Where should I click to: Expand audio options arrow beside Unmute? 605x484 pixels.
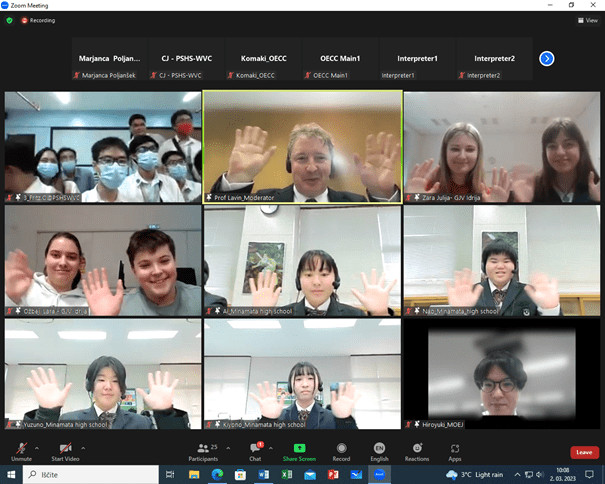pos(37,448)
